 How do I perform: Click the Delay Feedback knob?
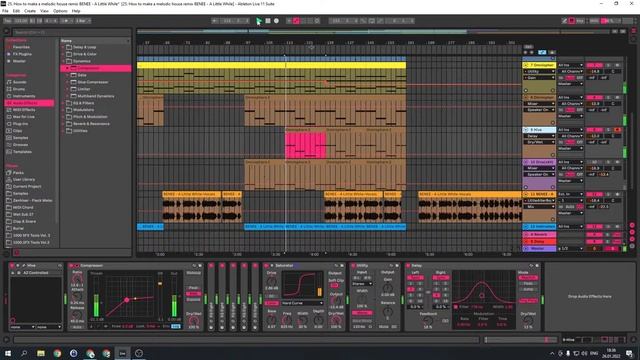[x=427, y=321]
